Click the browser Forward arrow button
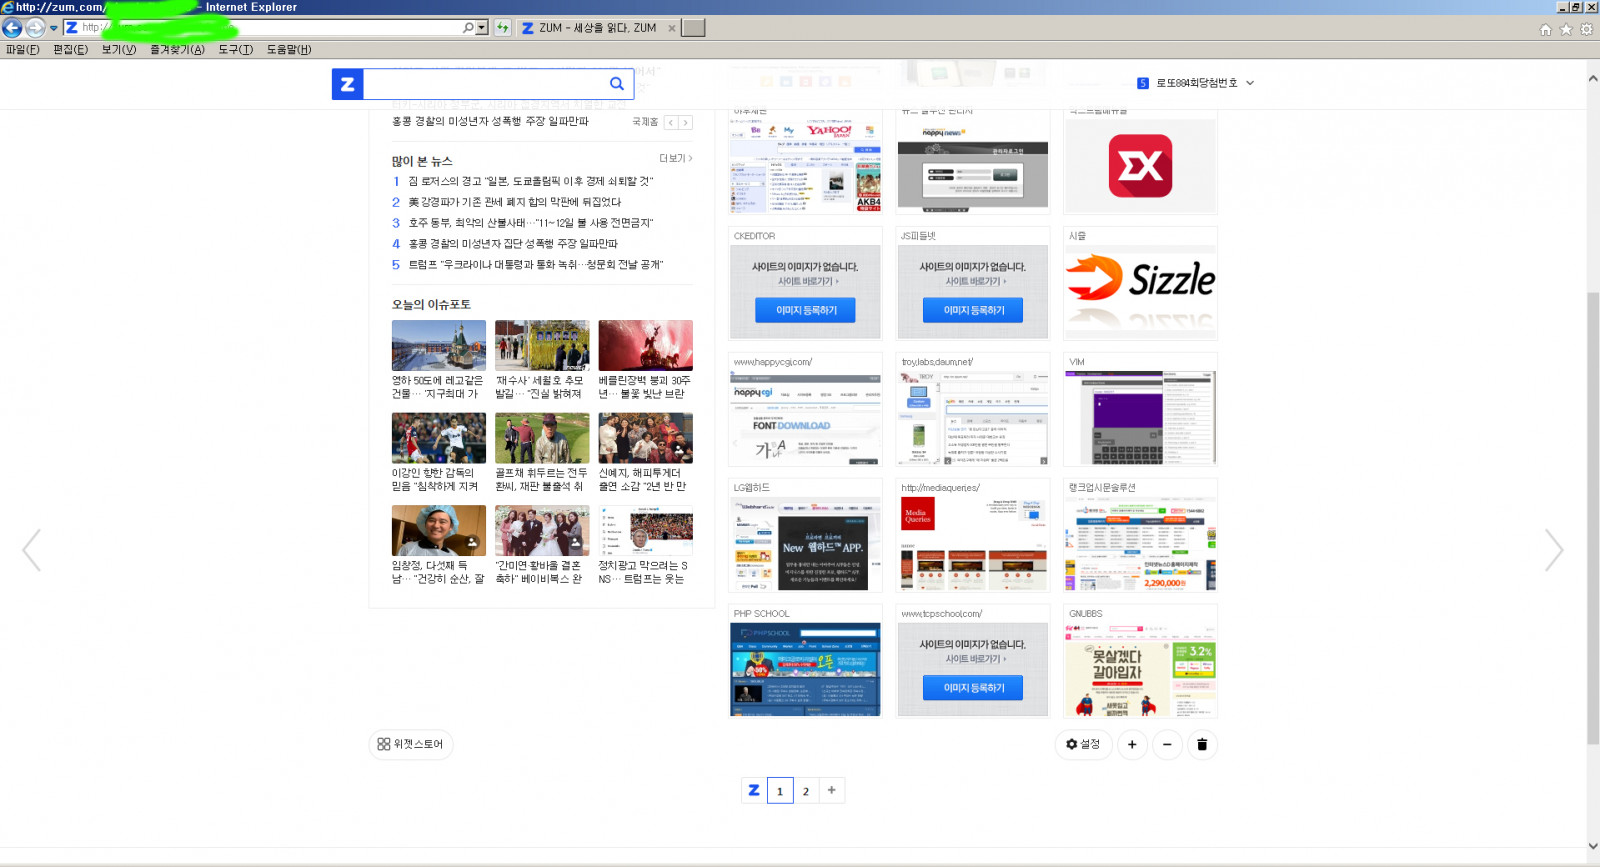The height and width of the screenshot is (867, 1600). pos(35,28)
